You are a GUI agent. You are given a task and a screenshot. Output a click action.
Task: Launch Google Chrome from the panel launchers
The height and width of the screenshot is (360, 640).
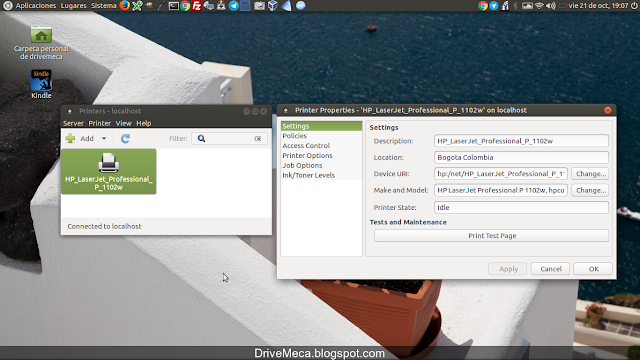[185, 6]
